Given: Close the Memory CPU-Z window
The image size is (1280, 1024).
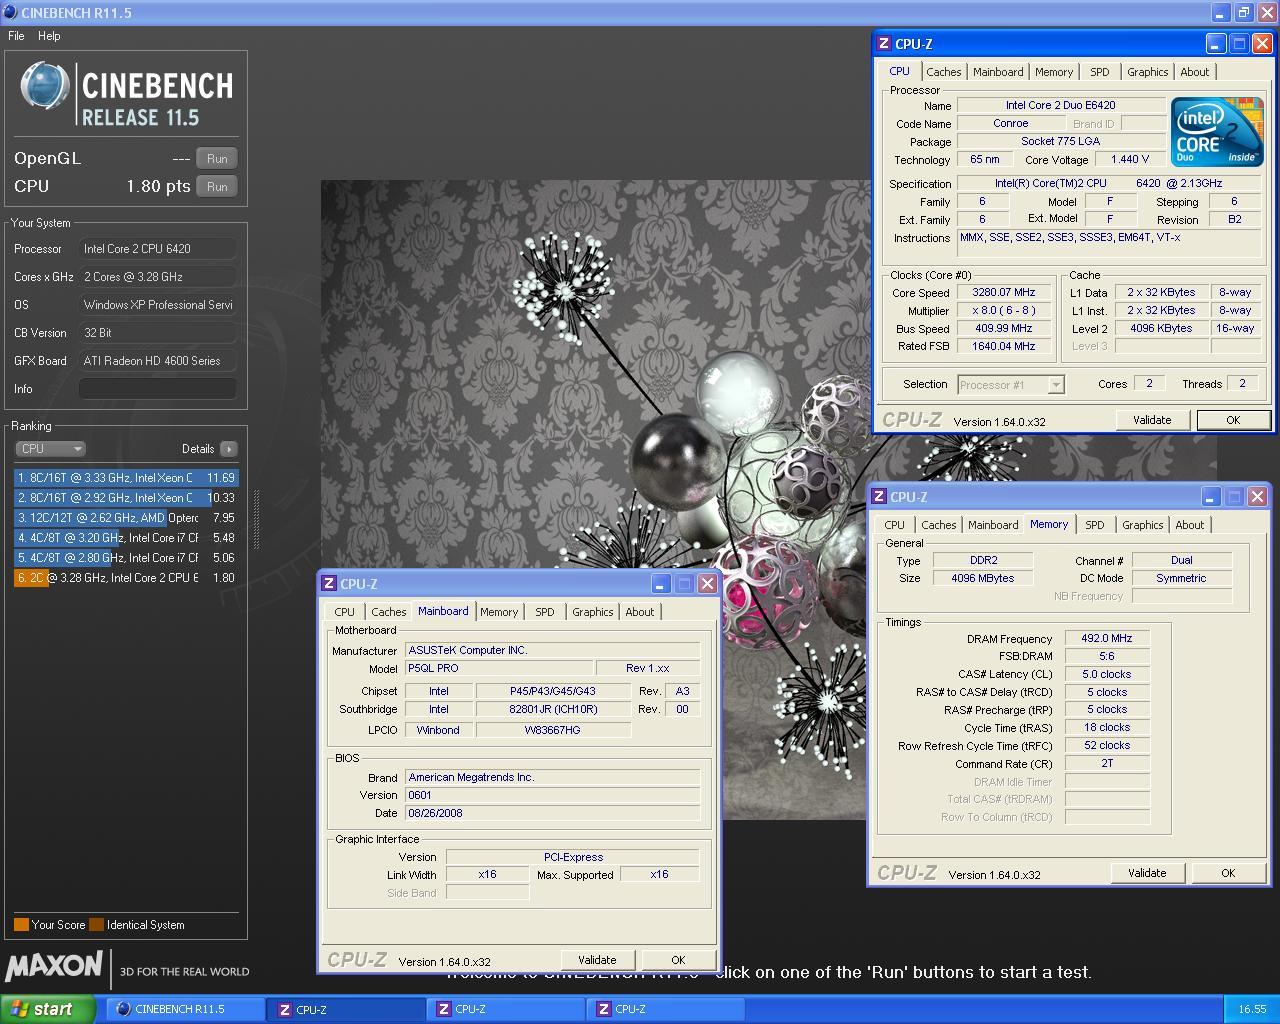Looking at the screenshot, I should (x=1257, y=497).
